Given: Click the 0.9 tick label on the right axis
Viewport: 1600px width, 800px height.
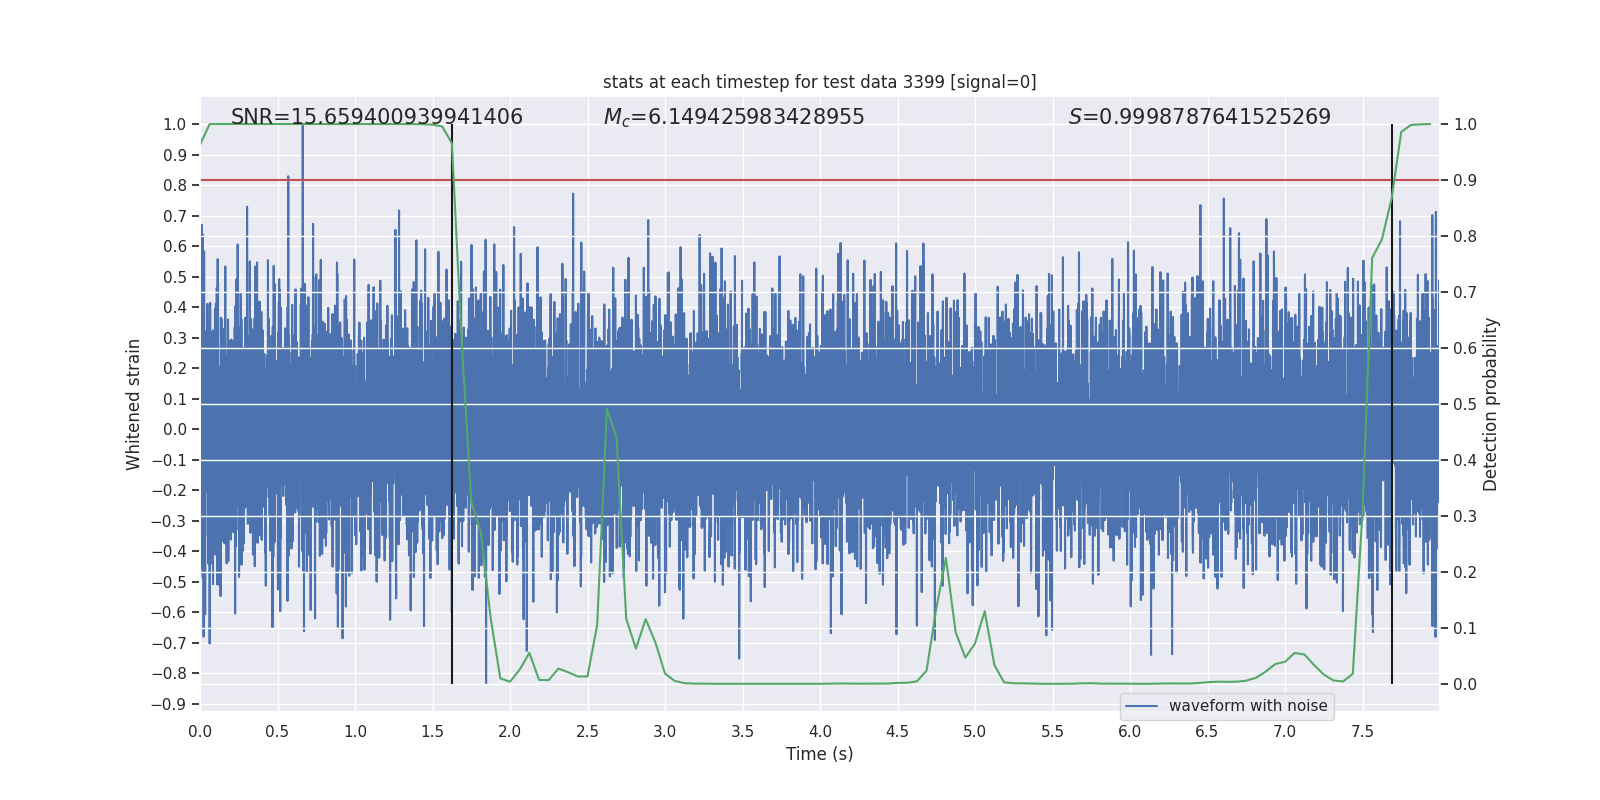Looking at the screenshot, I should [1465, 181].
